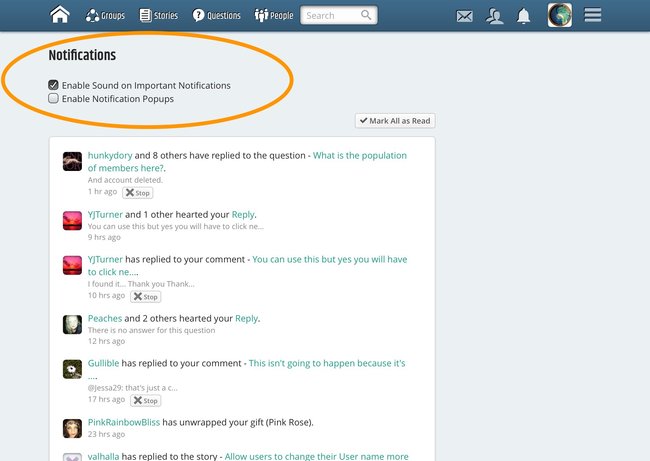Click the search magnifier icon
This screenshot has height=461, width=650.
pos(367,15)
